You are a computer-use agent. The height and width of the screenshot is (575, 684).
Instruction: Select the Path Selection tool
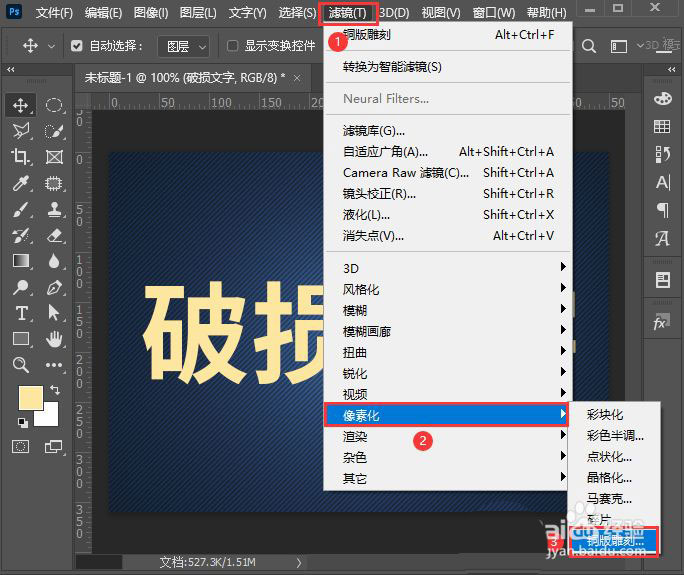54,313
